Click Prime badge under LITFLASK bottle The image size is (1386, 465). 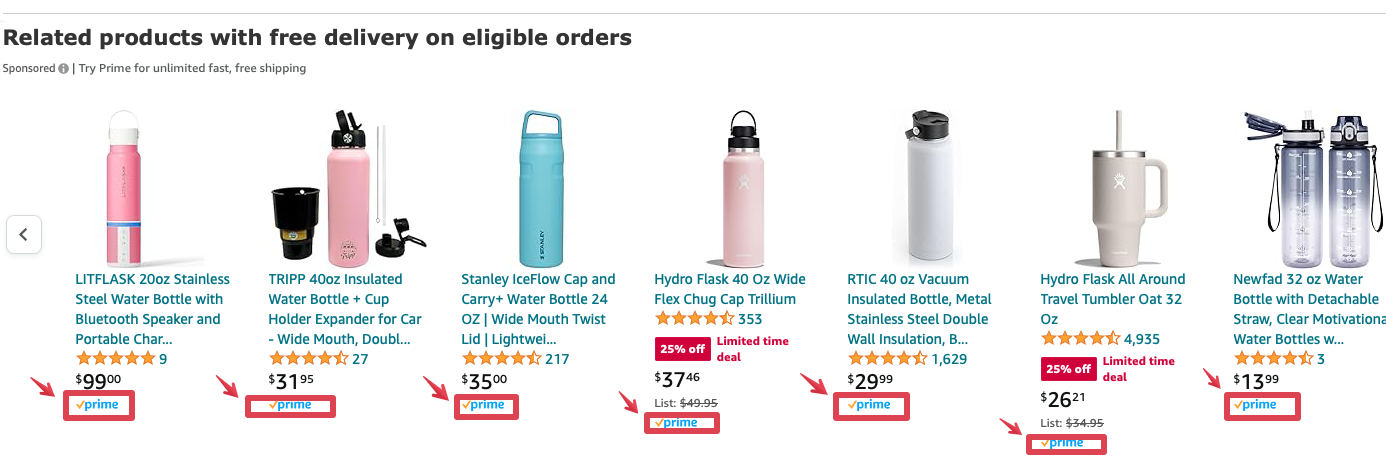pos(98,405)
